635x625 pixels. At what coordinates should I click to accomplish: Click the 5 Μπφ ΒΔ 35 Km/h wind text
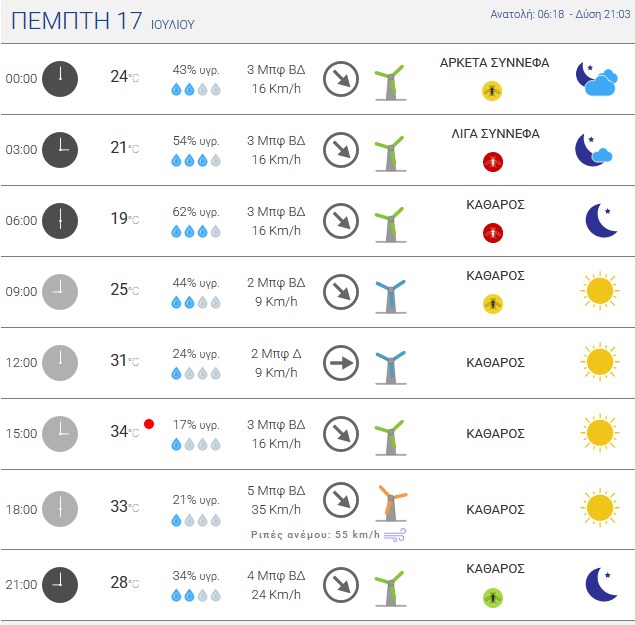point(276,500)
